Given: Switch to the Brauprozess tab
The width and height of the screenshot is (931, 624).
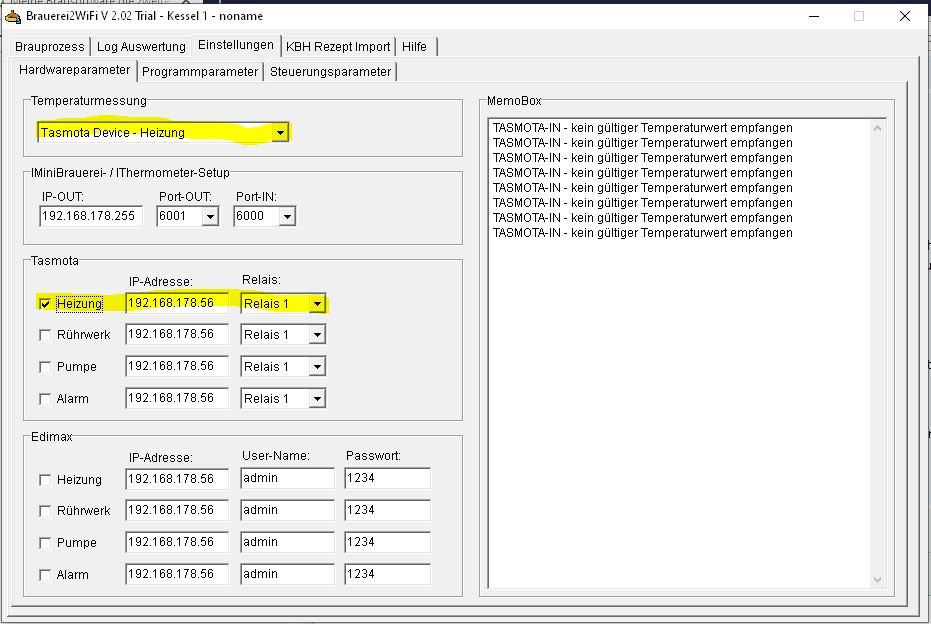Looking at the screenshot, I should [x=51, y=47].
